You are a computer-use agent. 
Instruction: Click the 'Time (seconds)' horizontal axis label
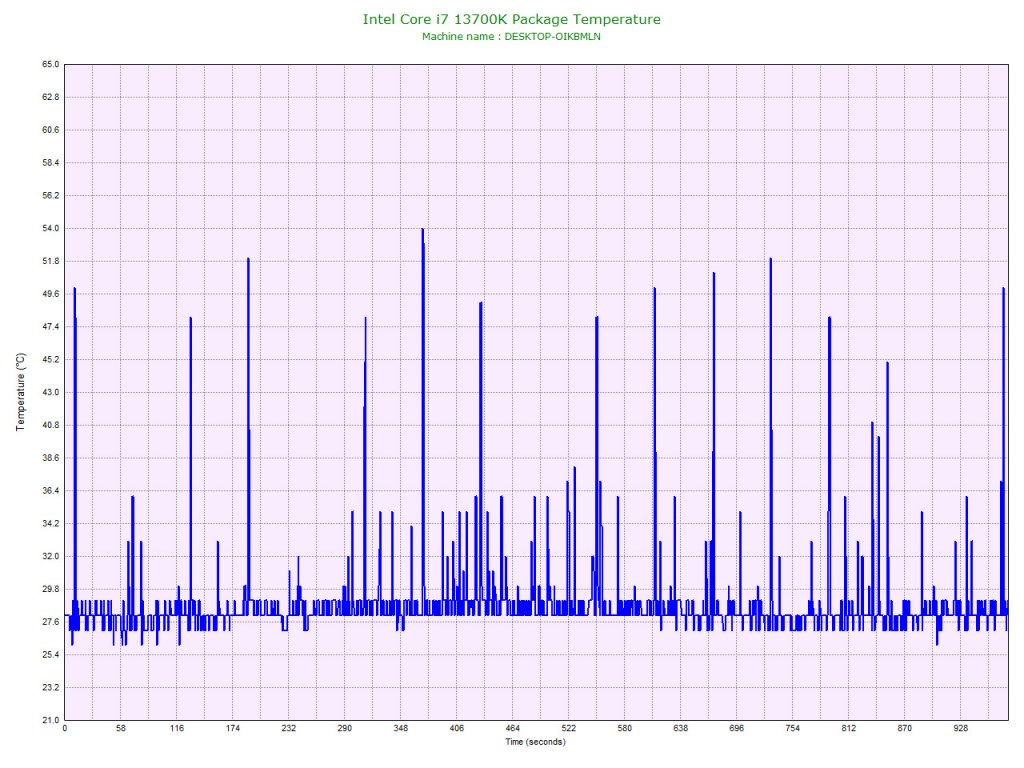tap(535, 742)
